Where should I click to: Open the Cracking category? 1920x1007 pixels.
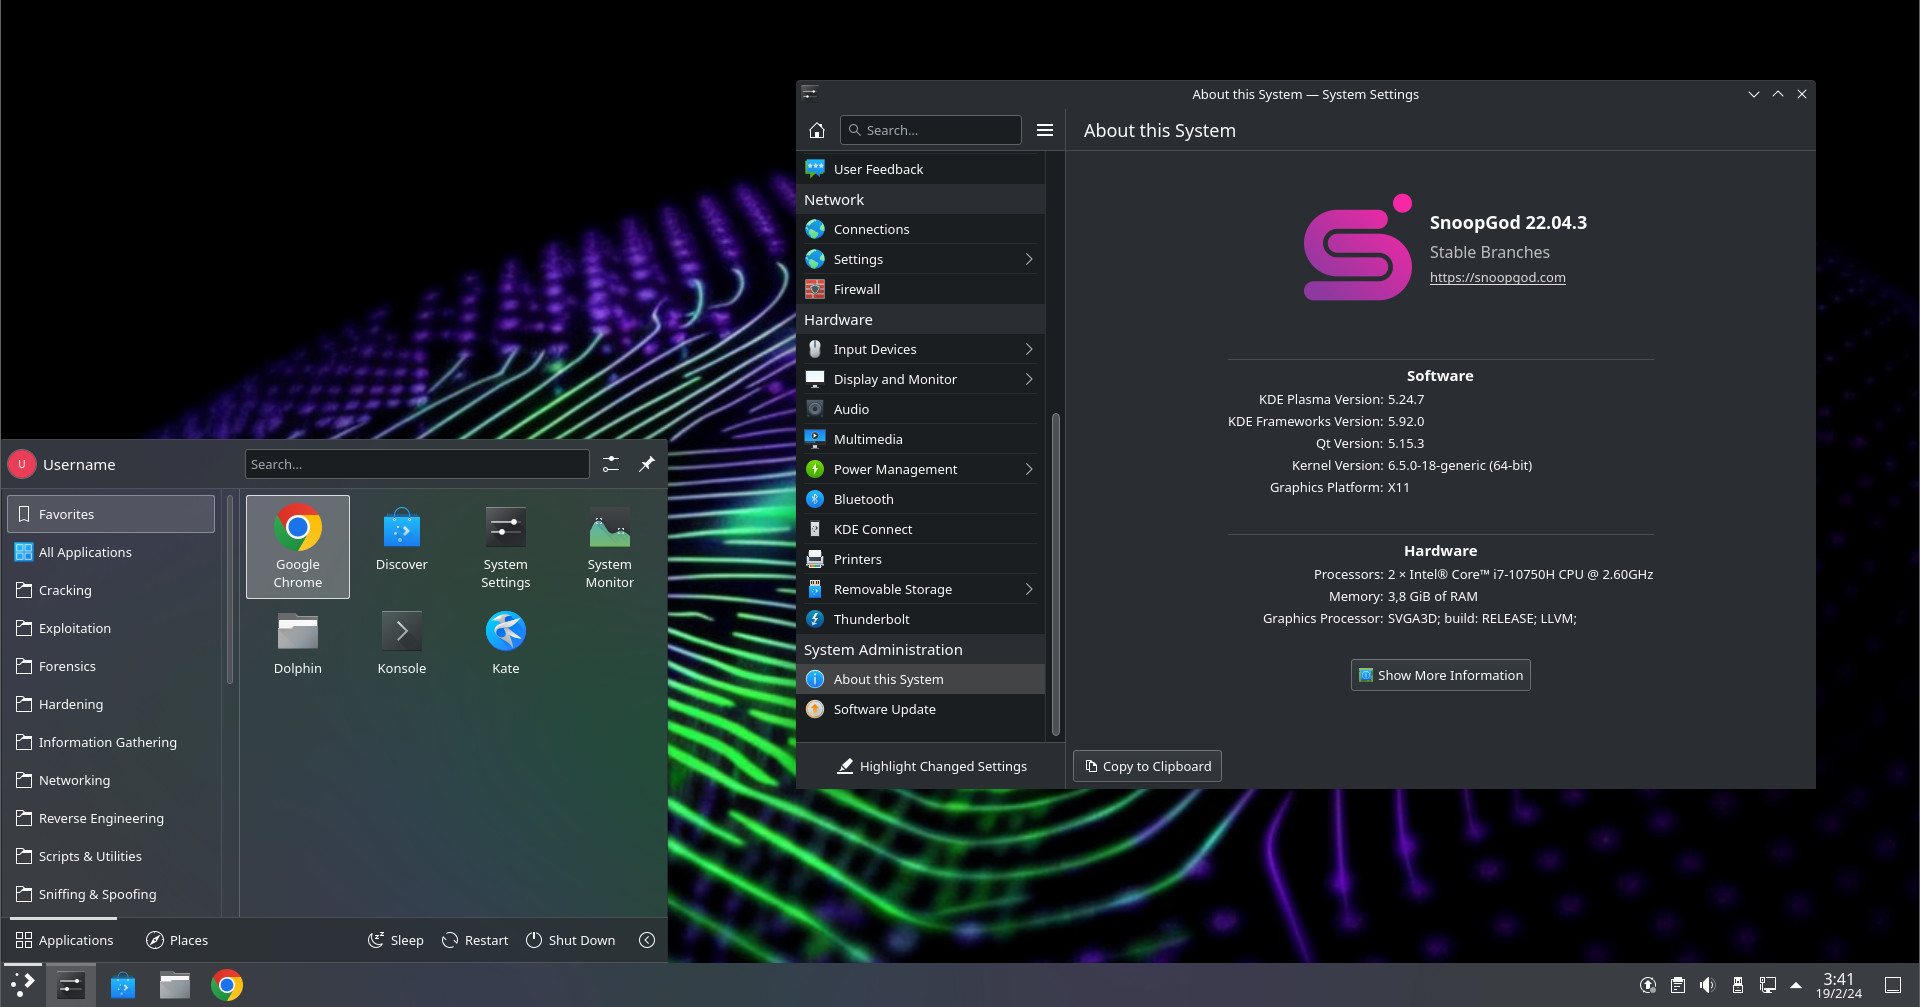pyautogui.click(x=111, y=590)
